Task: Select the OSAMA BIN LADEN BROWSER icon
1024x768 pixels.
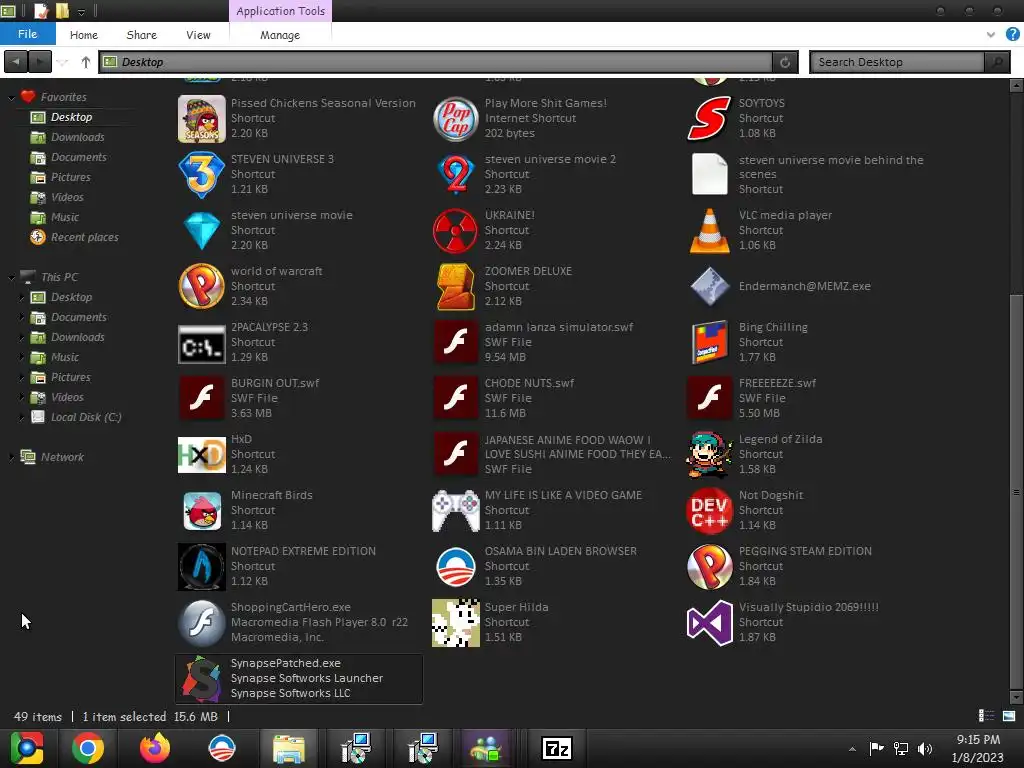Action: tap(456, 567)
